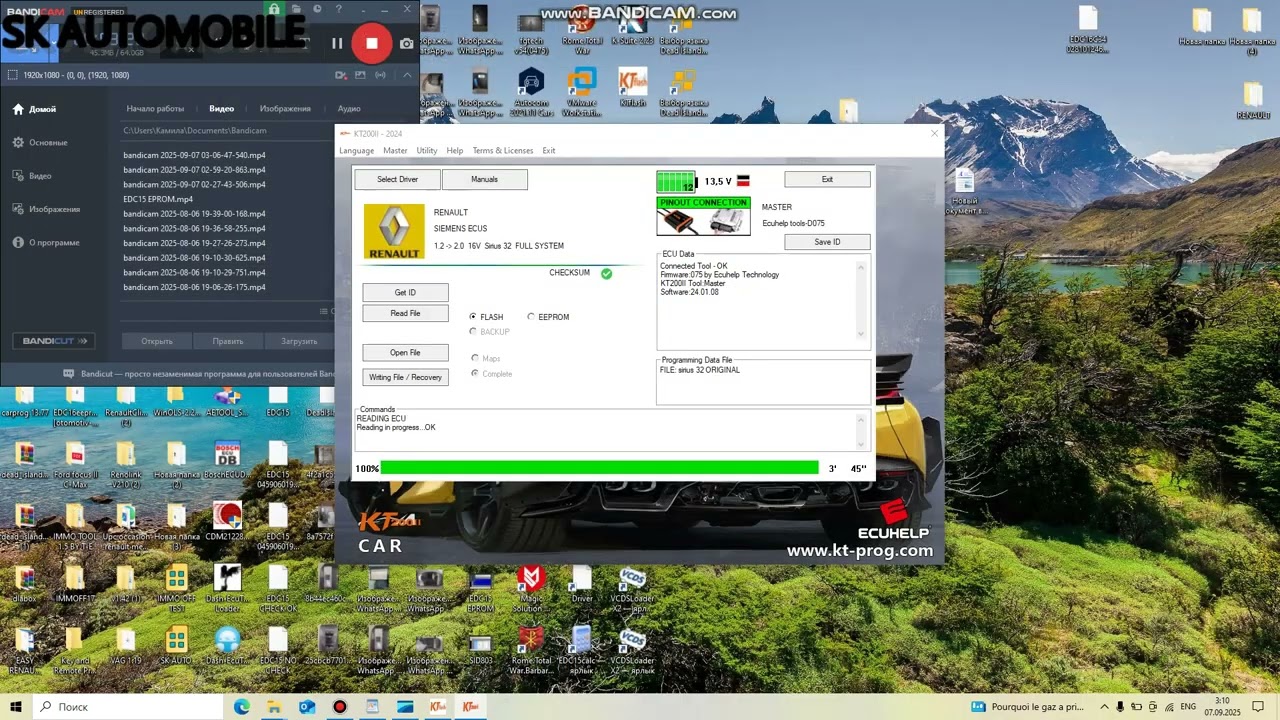1280x720 pixels.
Task: Click Manuals button
Action: tap(485, 180)
